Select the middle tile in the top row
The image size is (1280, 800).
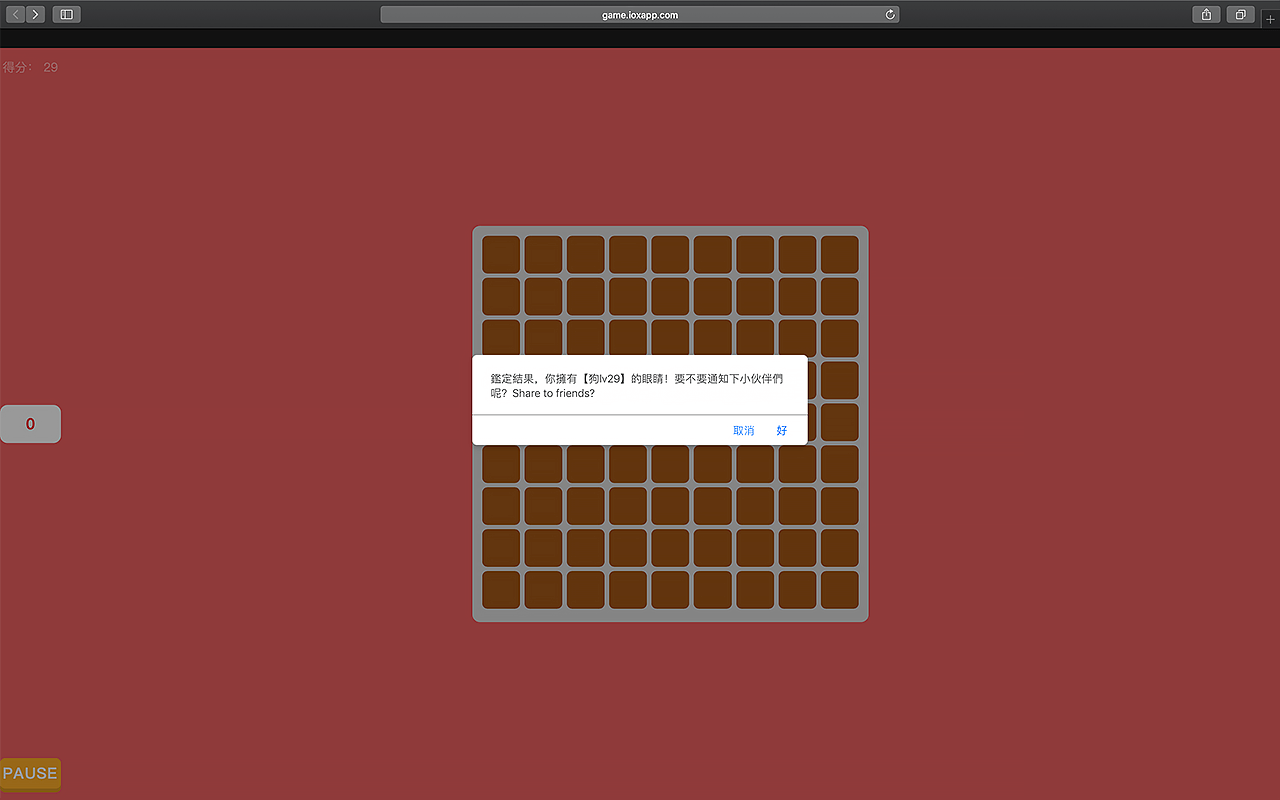(x=670, y=254)
